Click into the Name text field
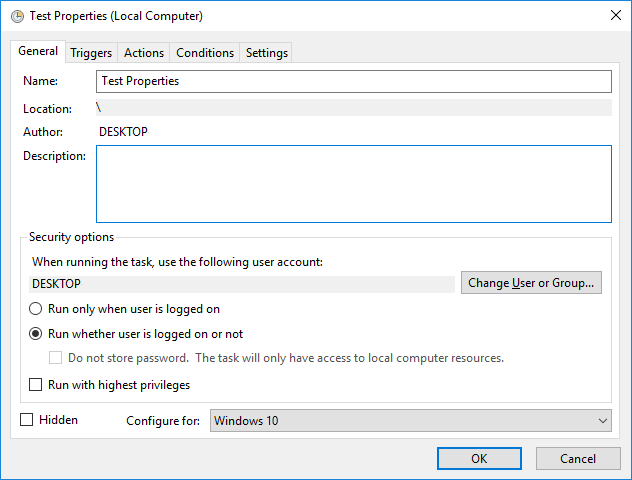Screen dimensions: 632x480 point(353,81)
